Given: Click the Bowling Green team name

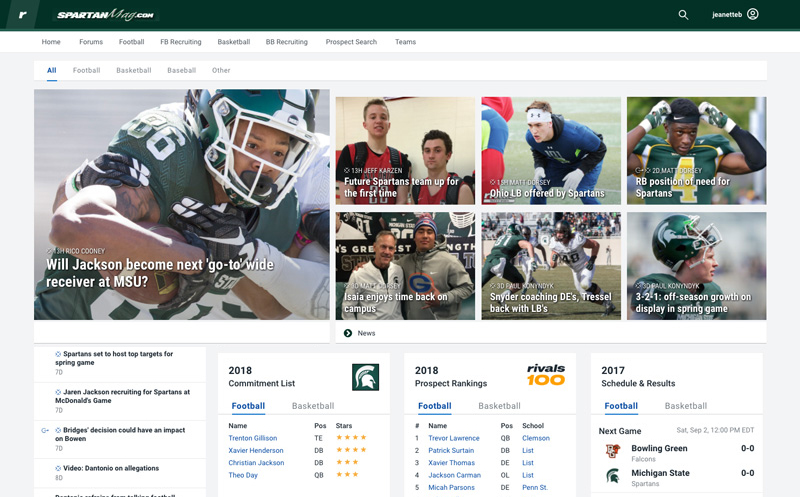Looking at the screenshot, I should point(659,448).
